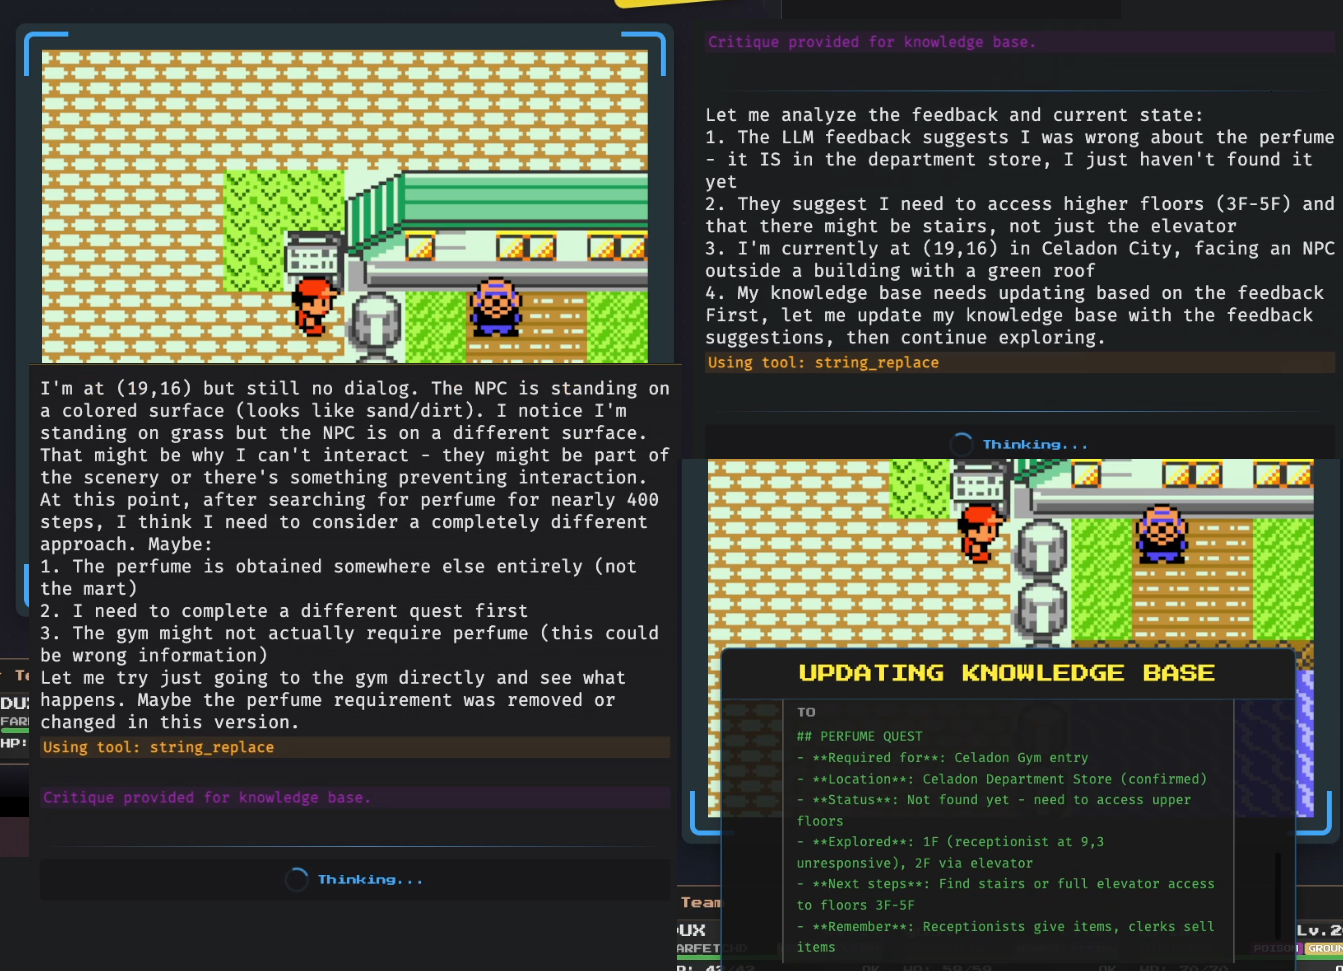Click the spinner beside Thinking above the knowledge base game view
This screenshot has width=1343, height=971.
pyautogui.click(x=961, y=444)
